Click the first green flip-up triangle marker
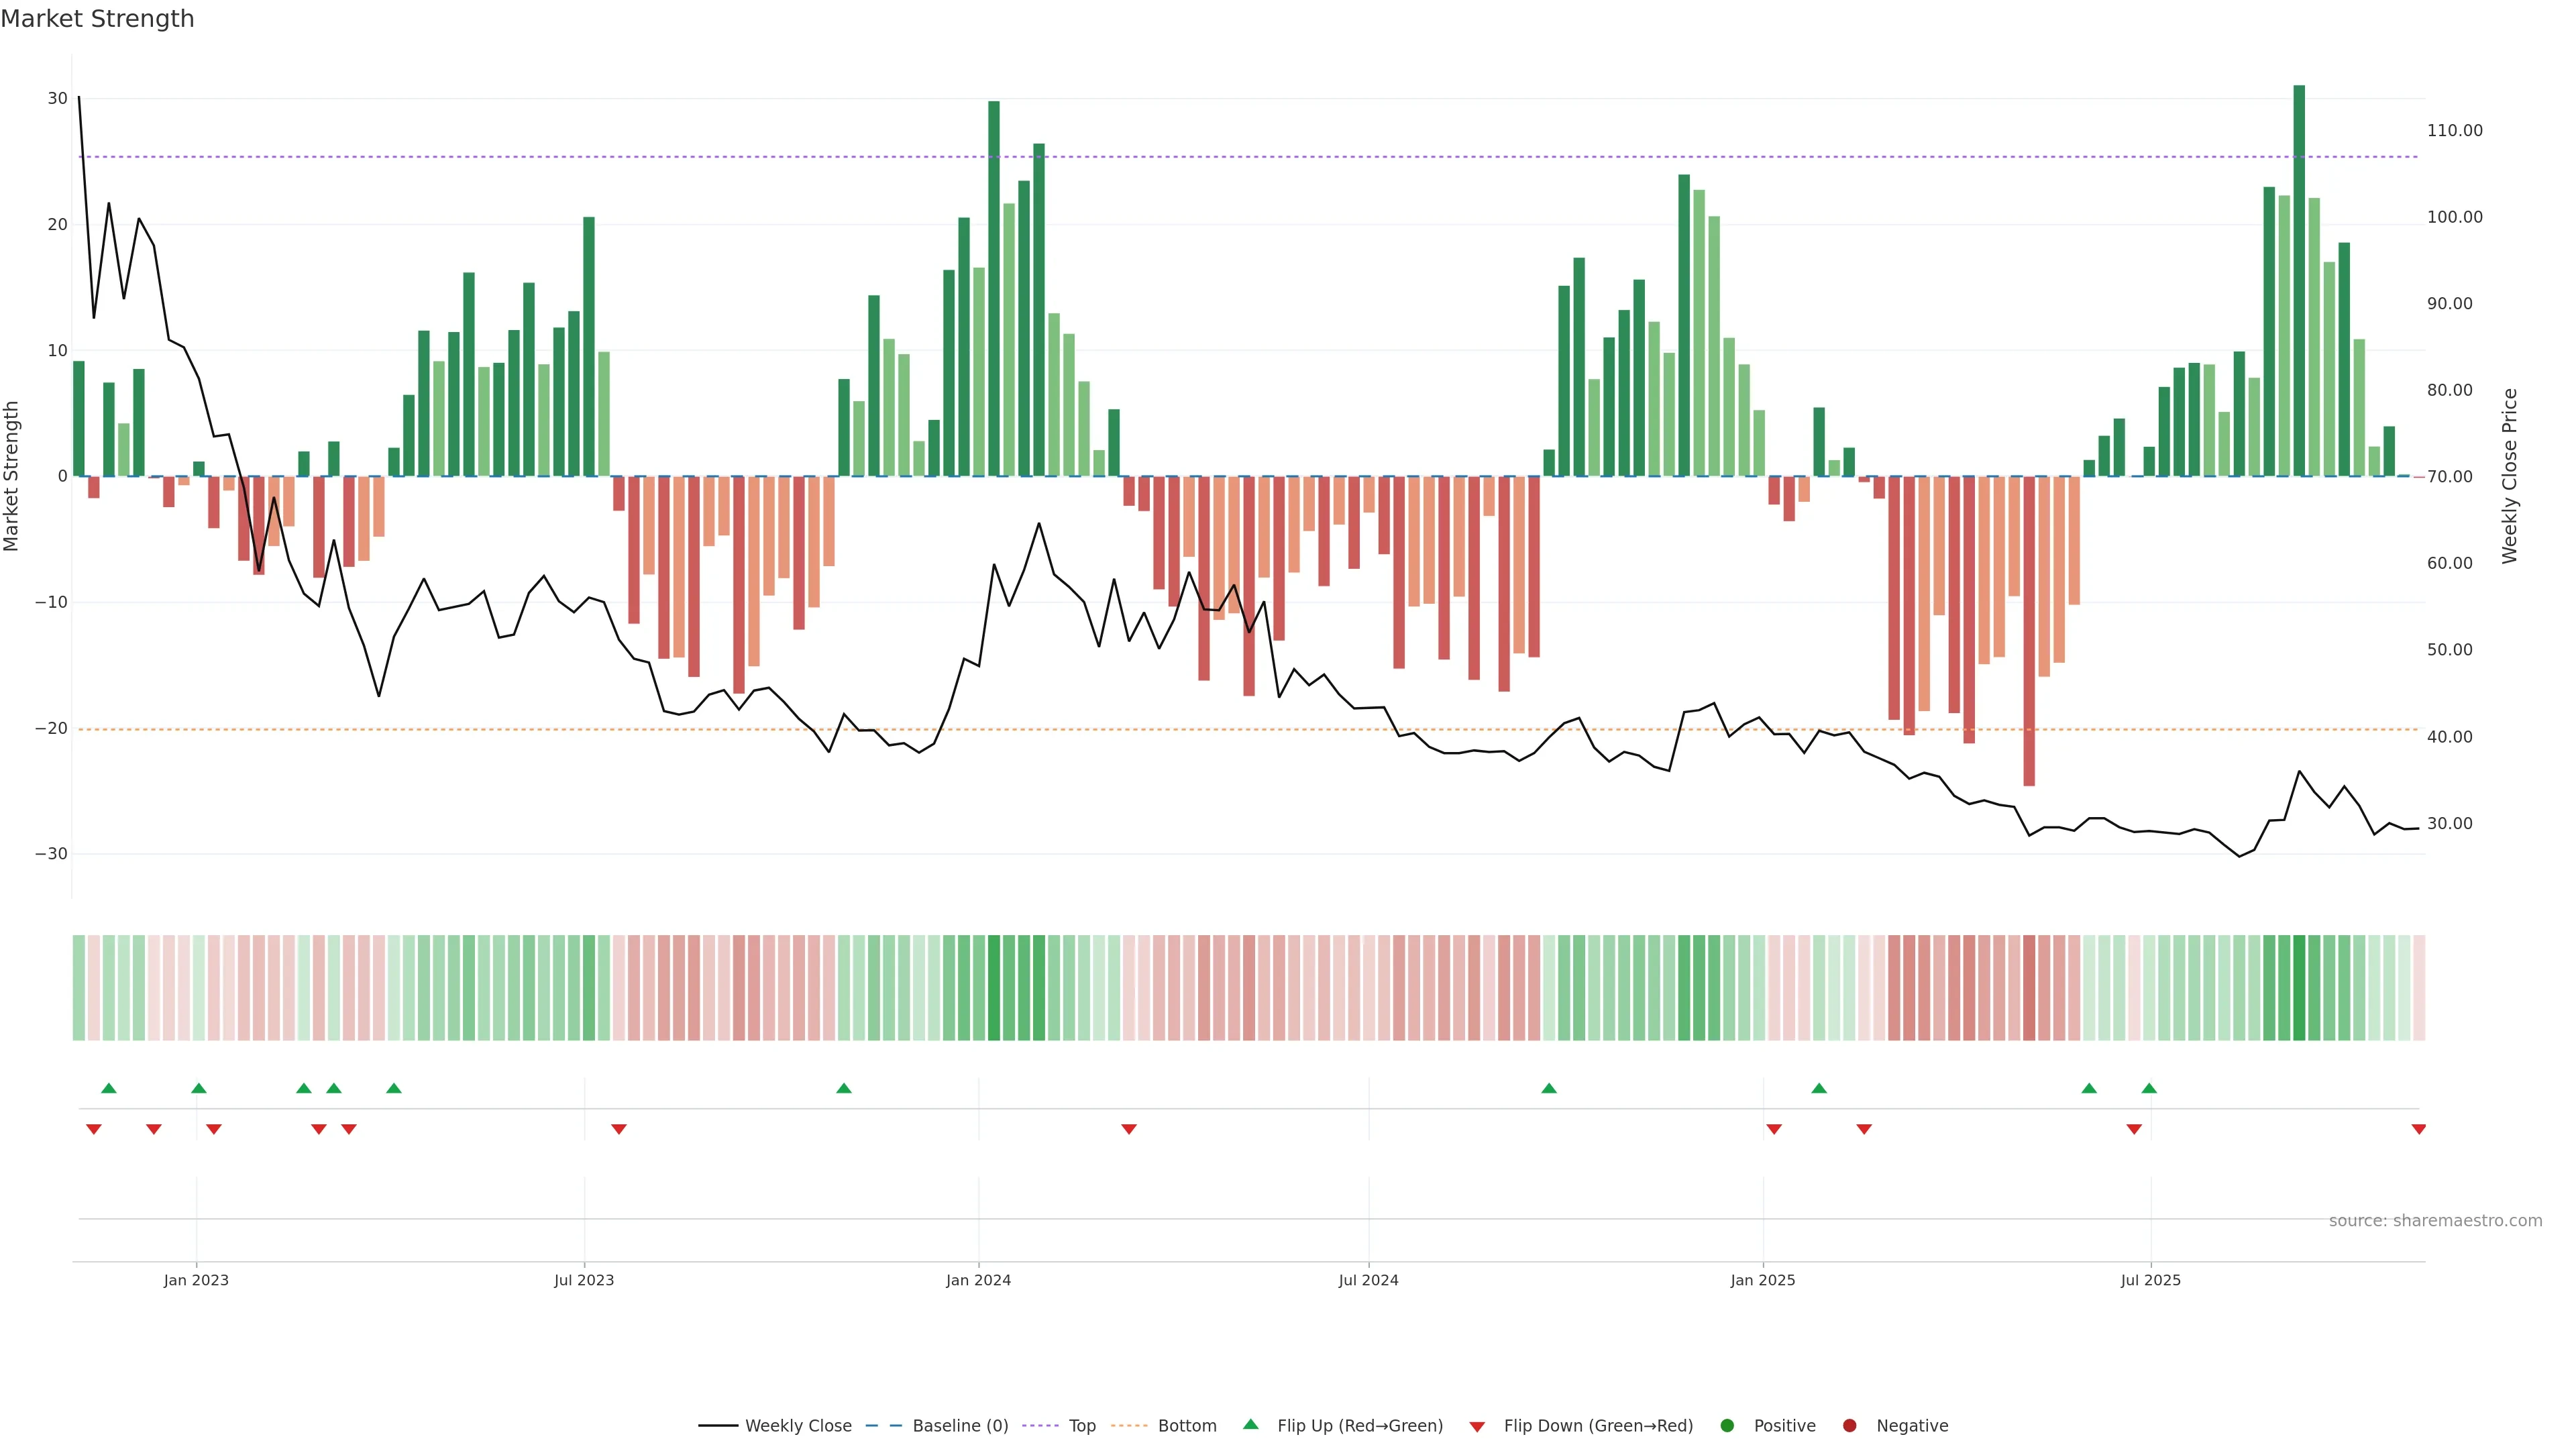This screenshot has width=2576, height=1449. coord(109,1088)
